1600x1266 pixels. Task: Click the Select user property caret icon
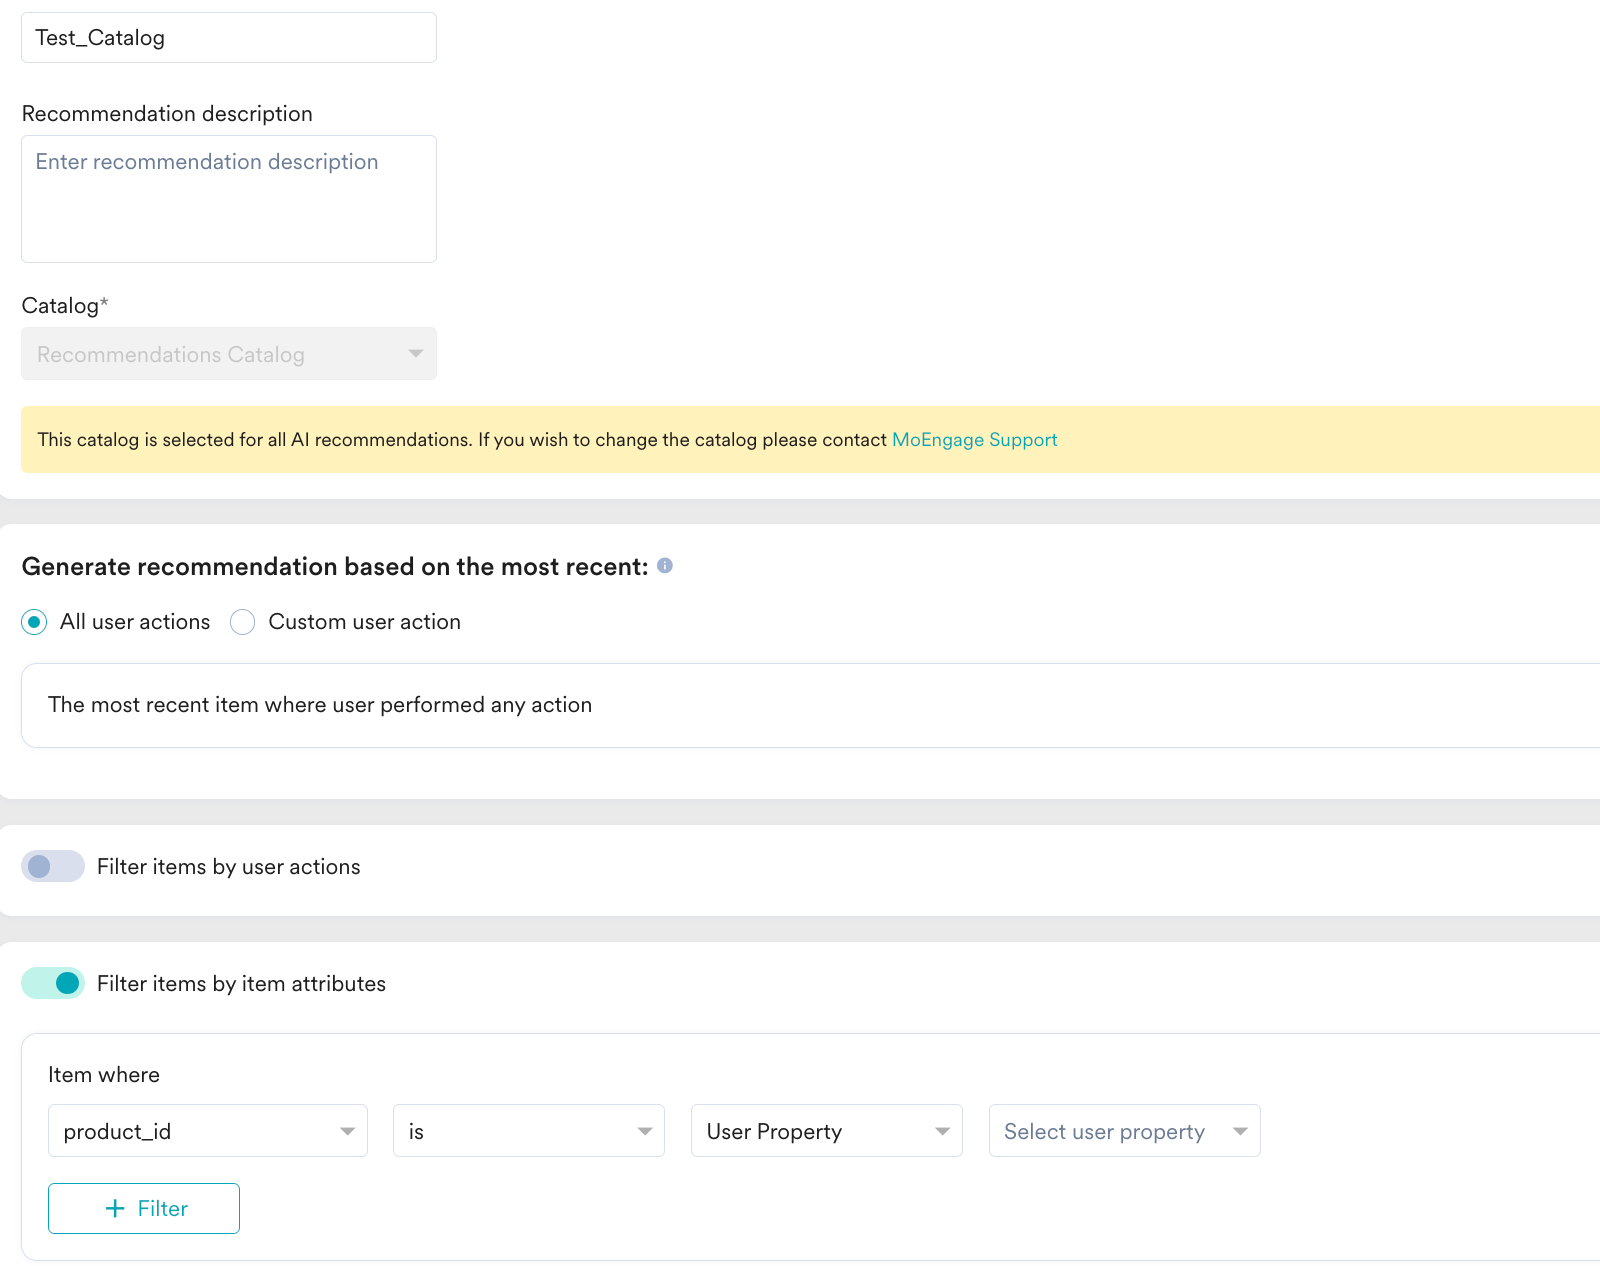[x=1240, y=1131]
